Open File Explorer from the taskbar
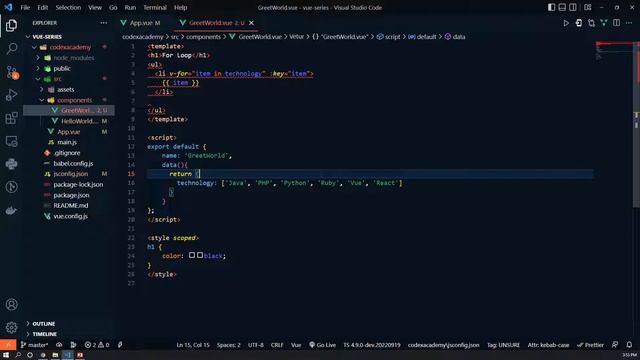640x360 pixels. coord(55,355)
